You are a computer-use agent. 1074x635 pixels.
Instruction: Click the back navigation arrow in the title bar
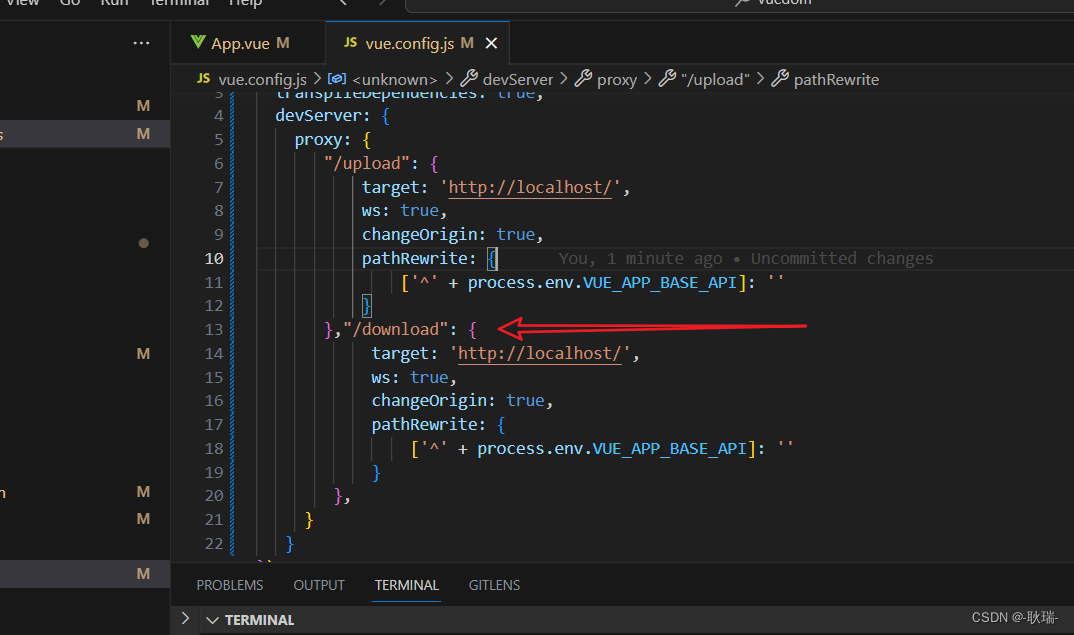(x=340, y=4)
